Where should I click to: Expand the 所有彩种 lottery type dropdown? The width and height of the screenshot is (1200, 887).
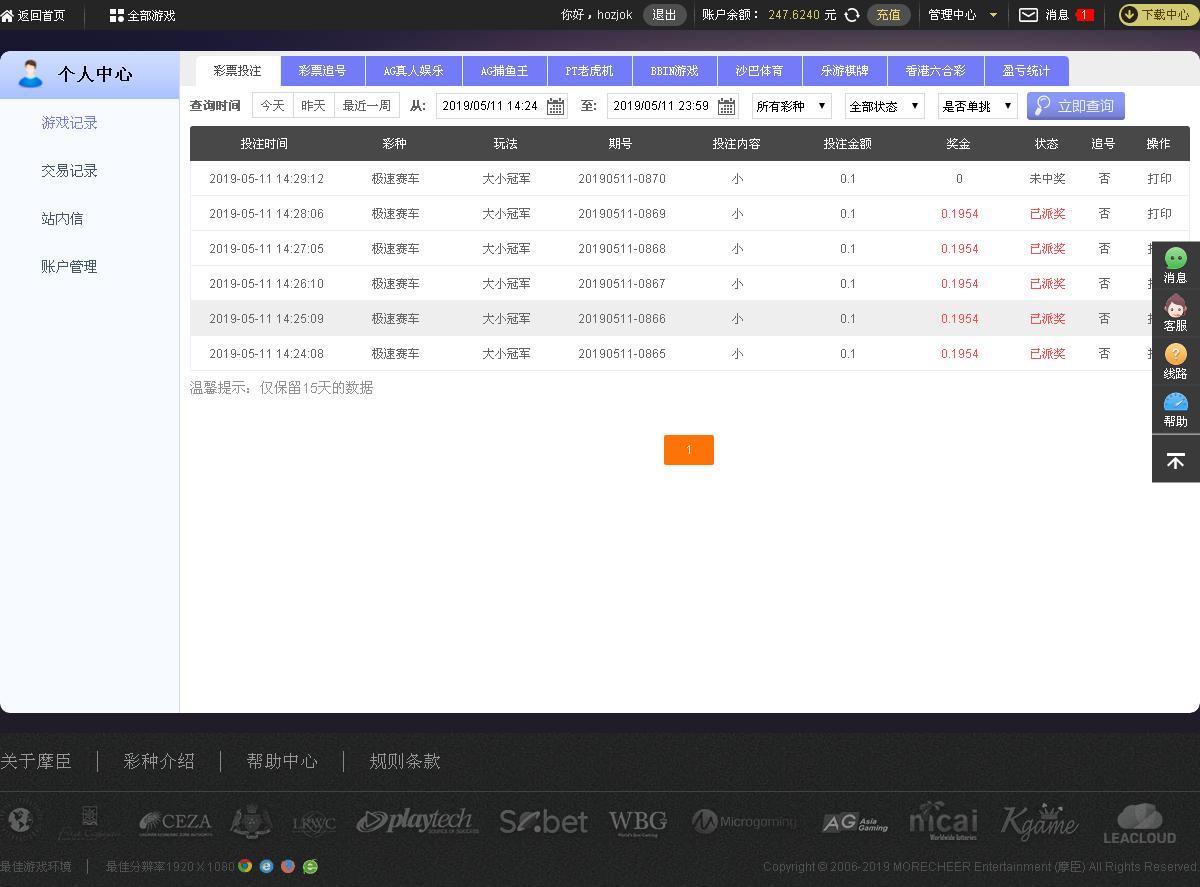click(791, 106)
